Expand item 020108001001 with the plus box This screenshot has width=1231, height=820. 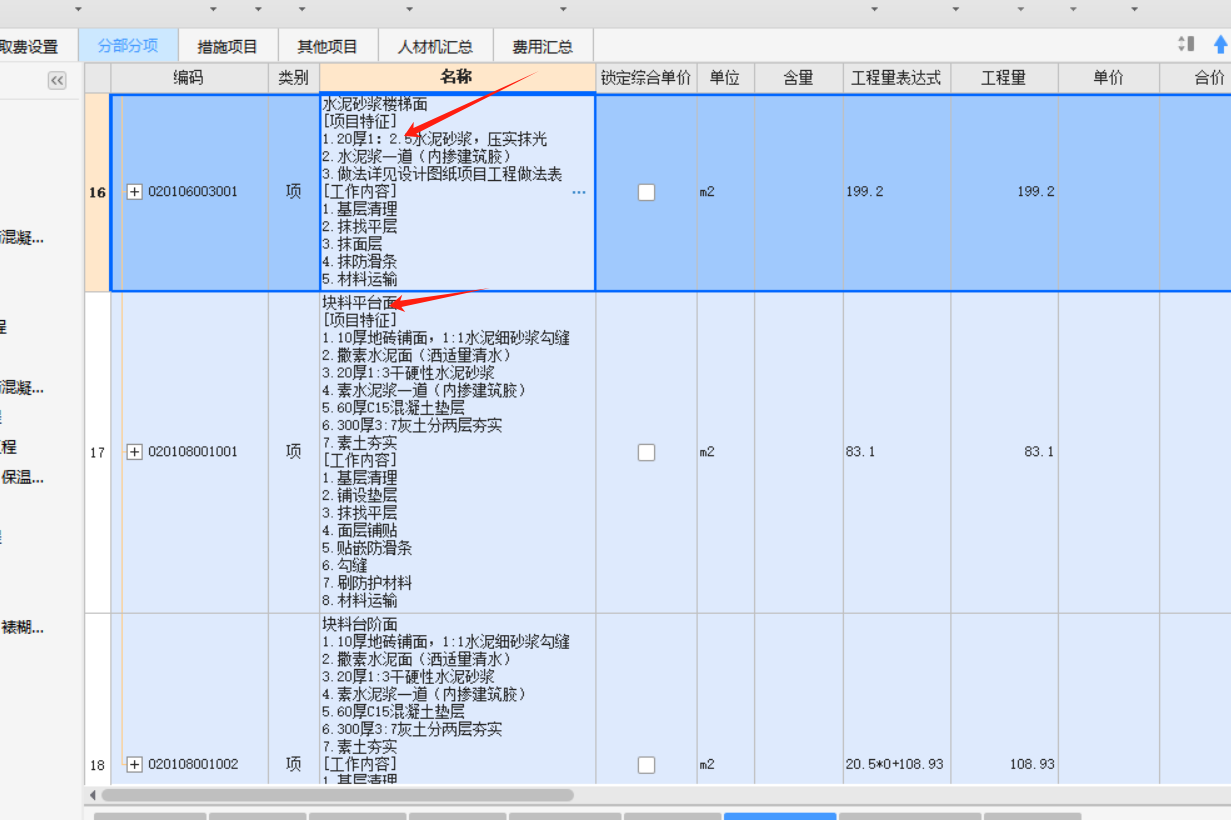[x=135, y=452]
